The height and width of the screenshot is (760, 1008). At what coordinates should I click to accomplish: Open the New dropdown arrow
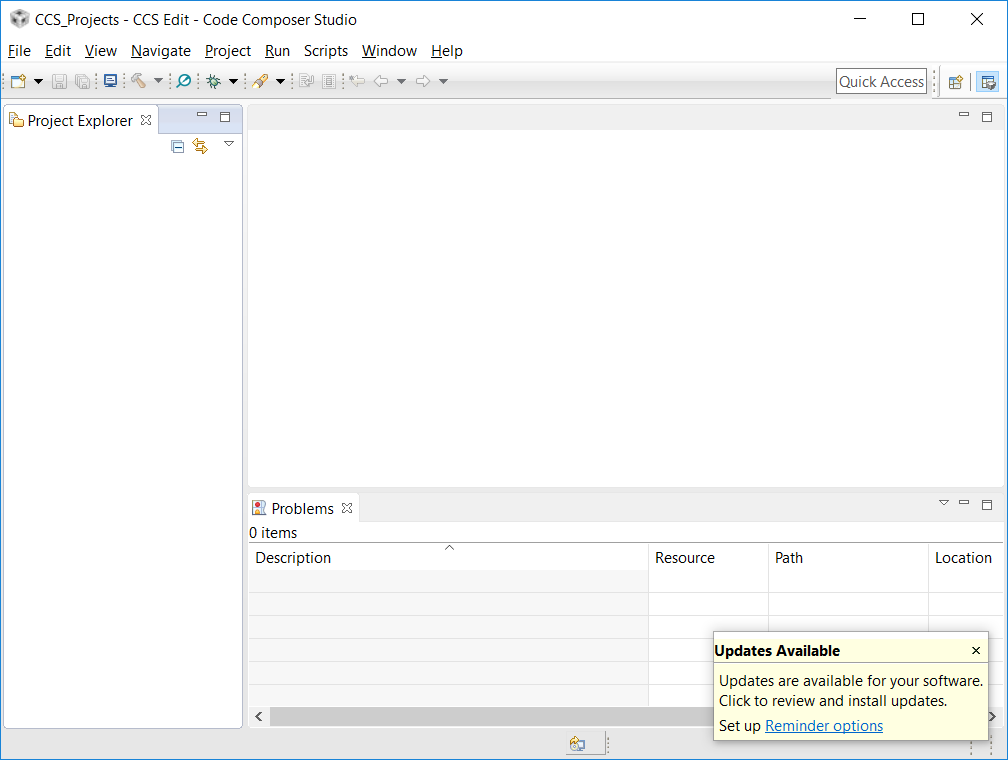pos(37,81)
